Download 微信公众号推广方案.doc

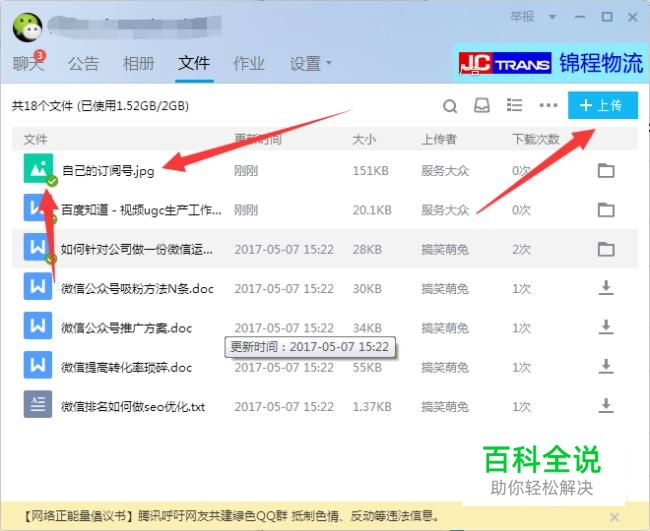[606, 327]
